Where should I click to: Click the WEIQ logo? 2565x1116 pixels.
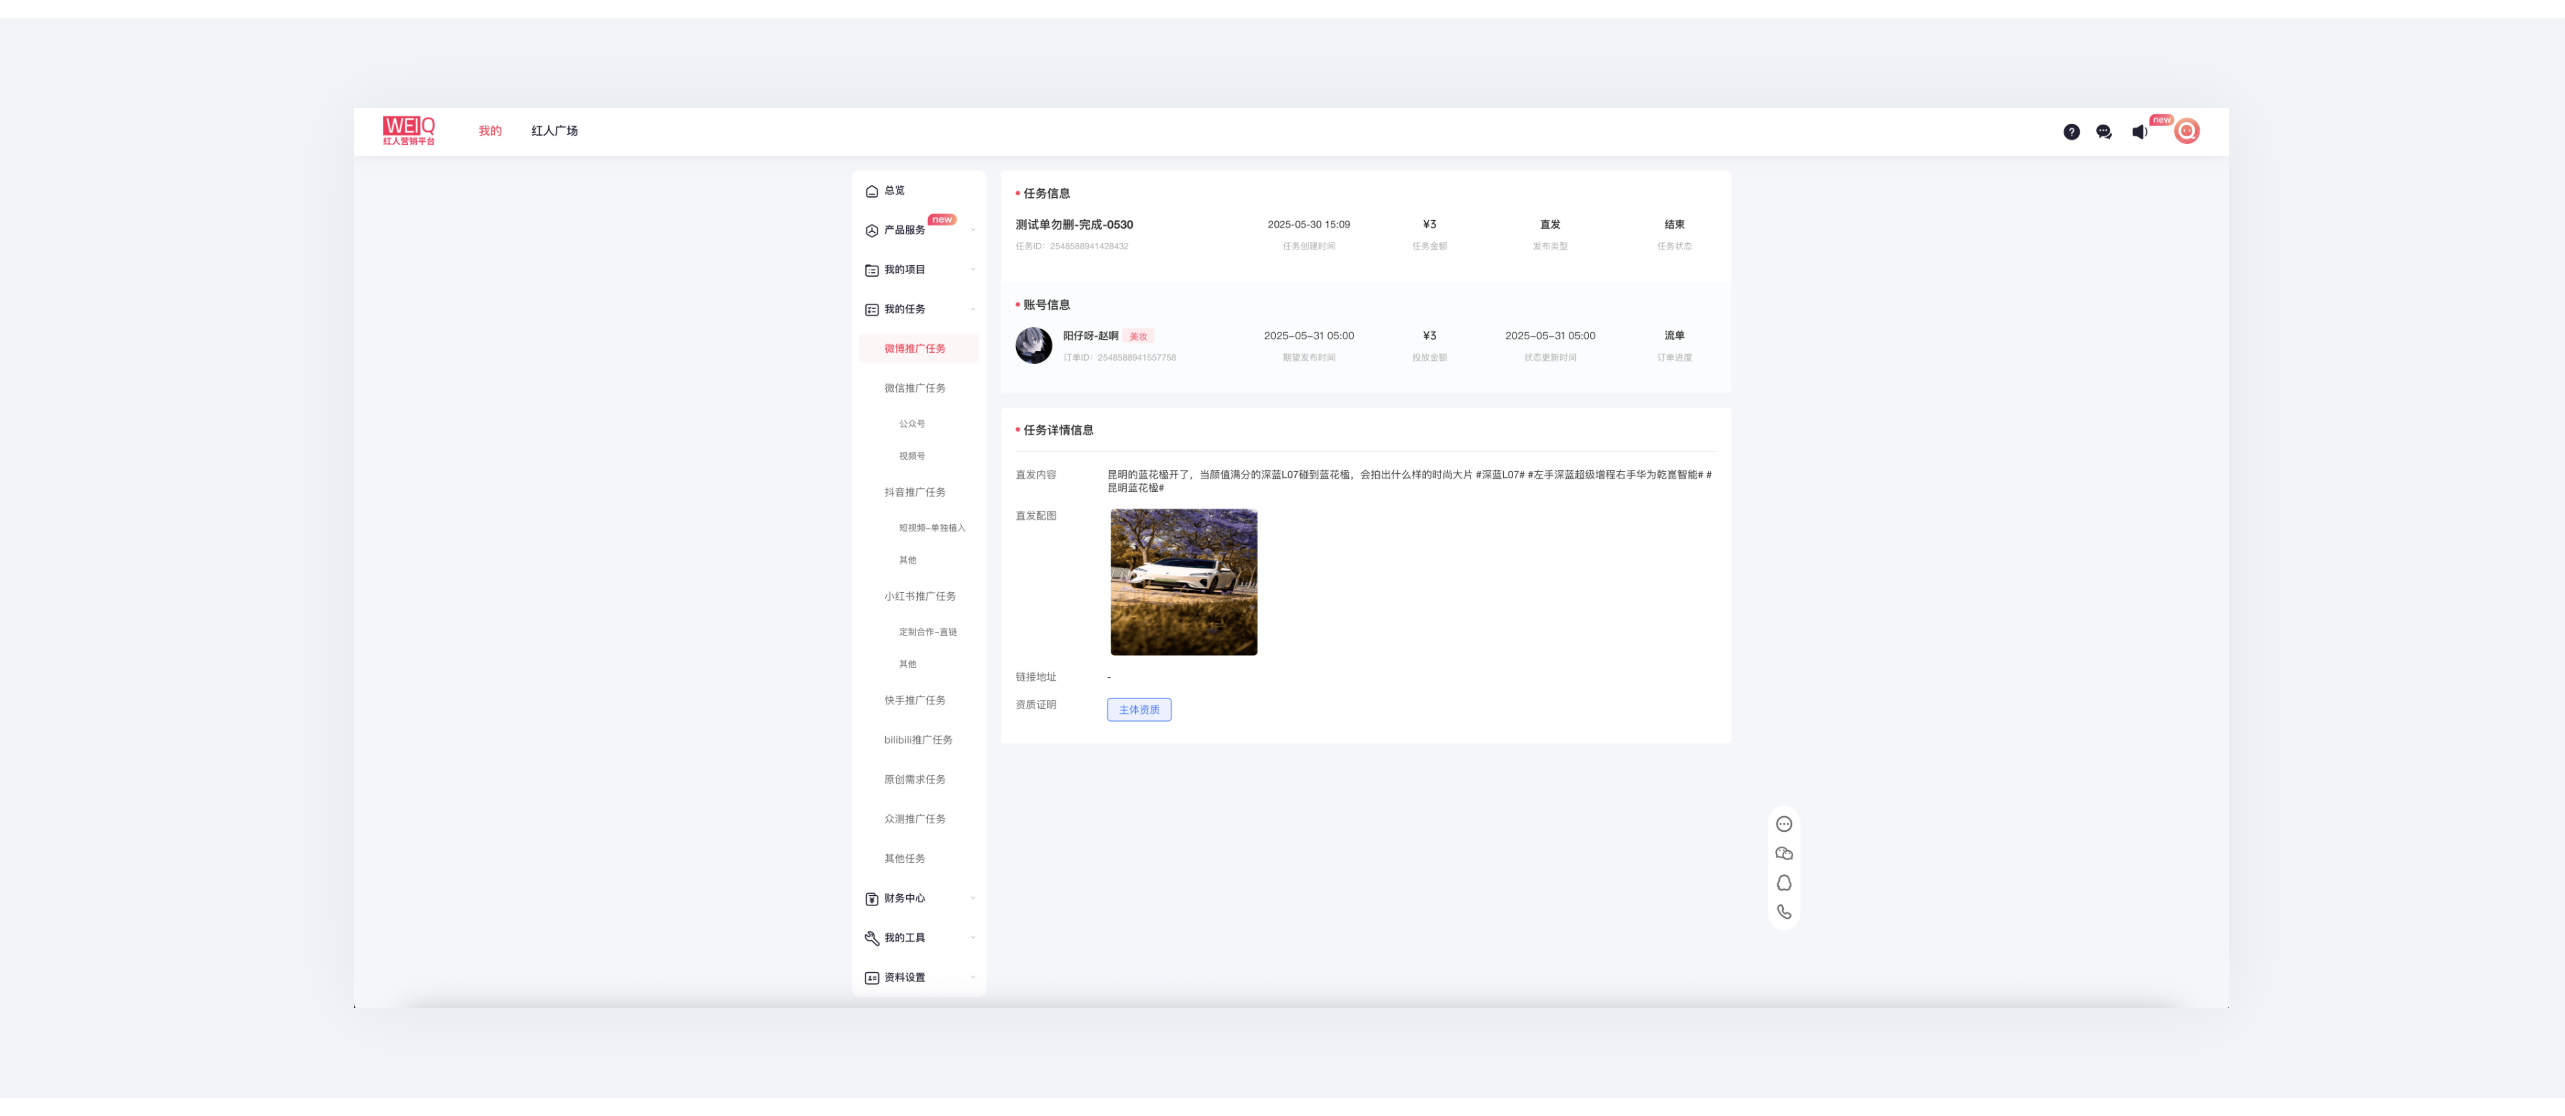point(409,131)
